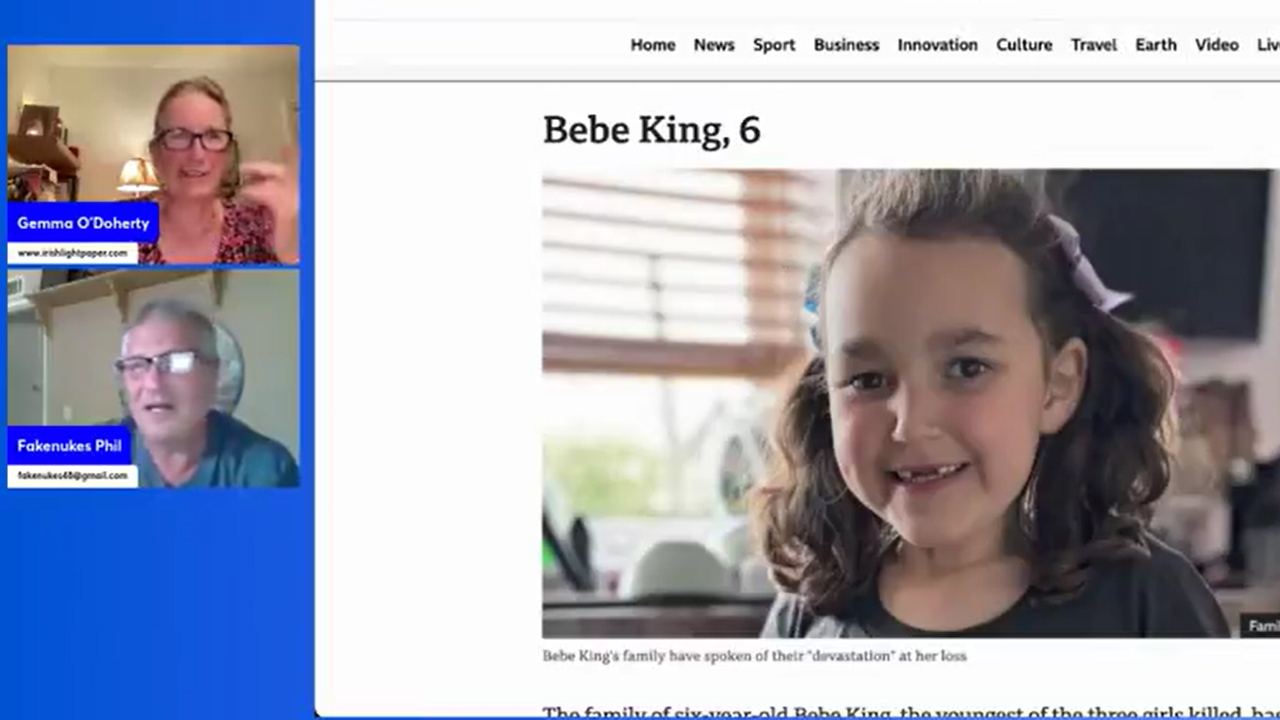Image resolution: width=1280 pixels, height=720 pixels.
Task: Click the 'Bebe King, 6' headline
Action: click(651, 130)
